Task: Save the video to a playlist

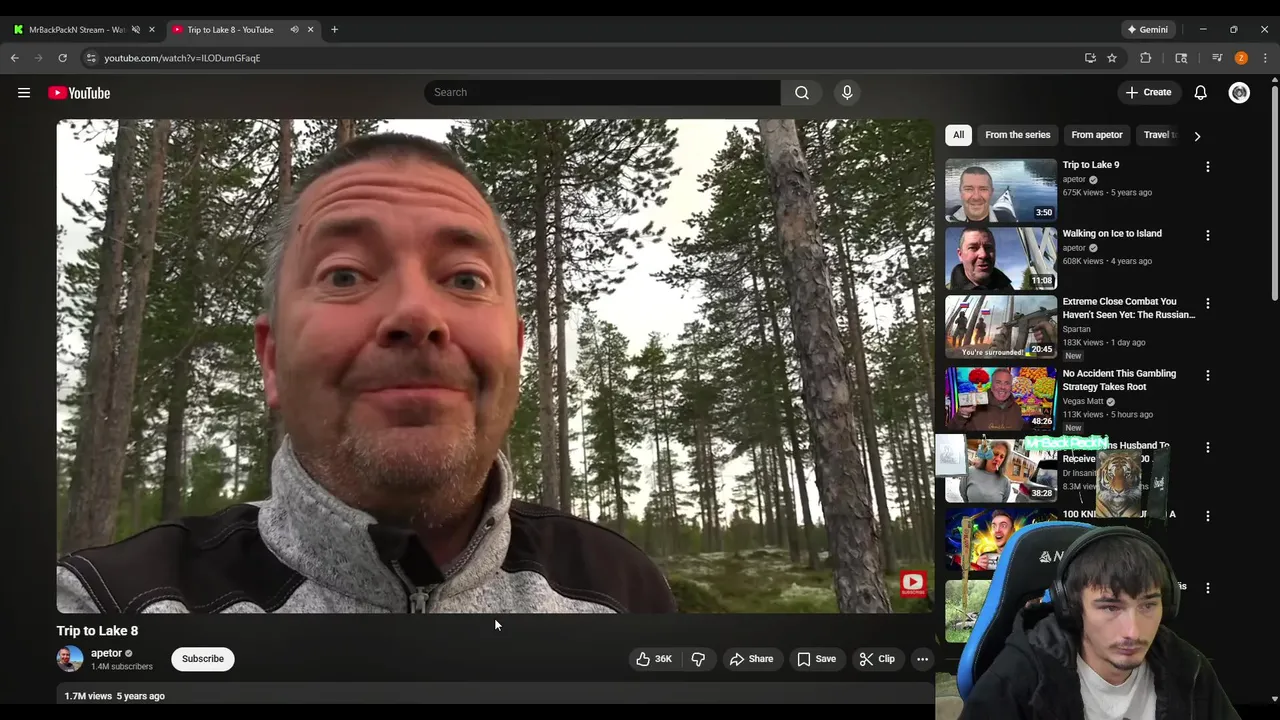Action: pyautogui.click(x=816, y=659)
